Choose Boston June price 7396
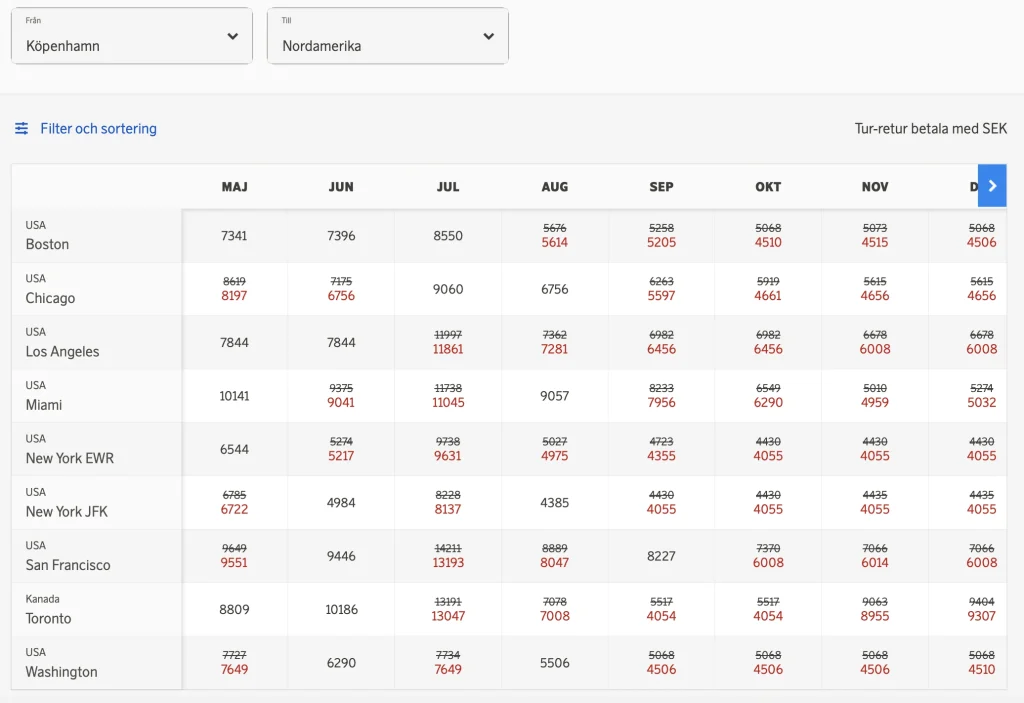The height and width of the screenshot is (703, 1024). click(341, 236)
